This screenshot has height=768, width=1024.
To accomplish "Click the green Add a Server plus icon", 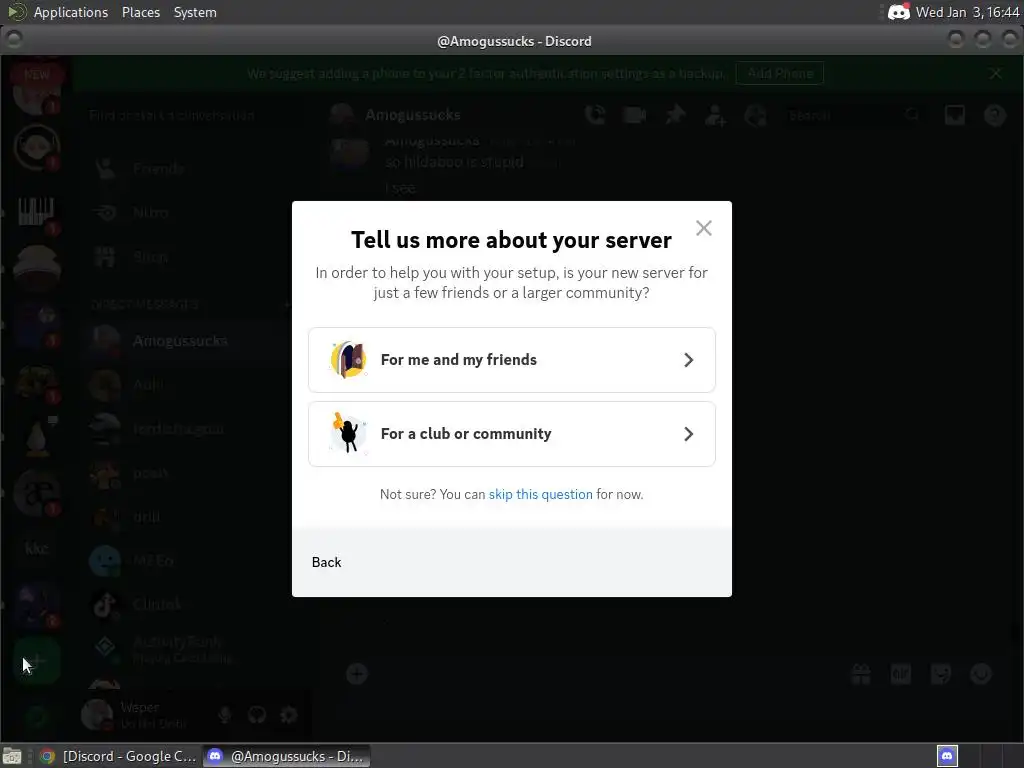I will click(37, 661).
